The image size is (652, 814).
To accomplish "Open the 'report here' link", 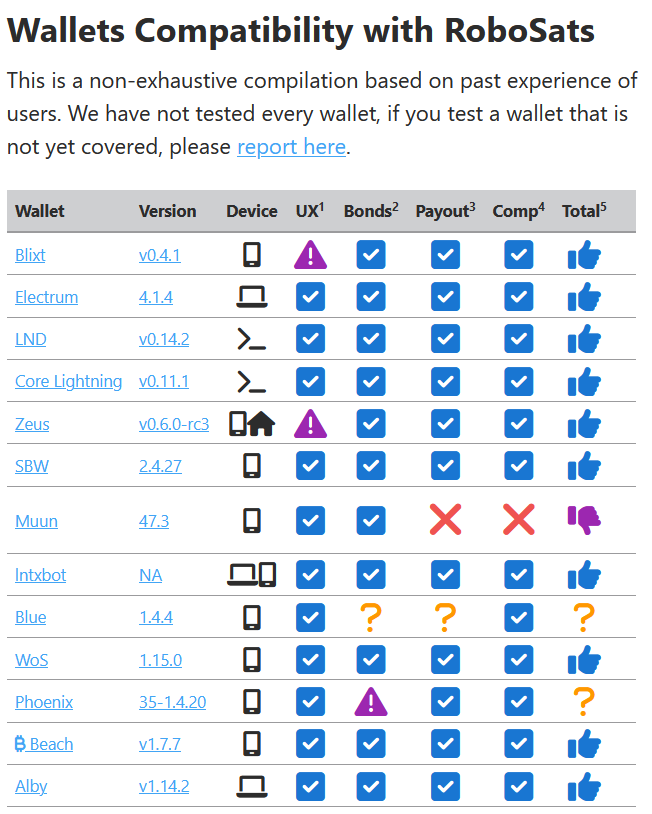I will click(291, 147).
